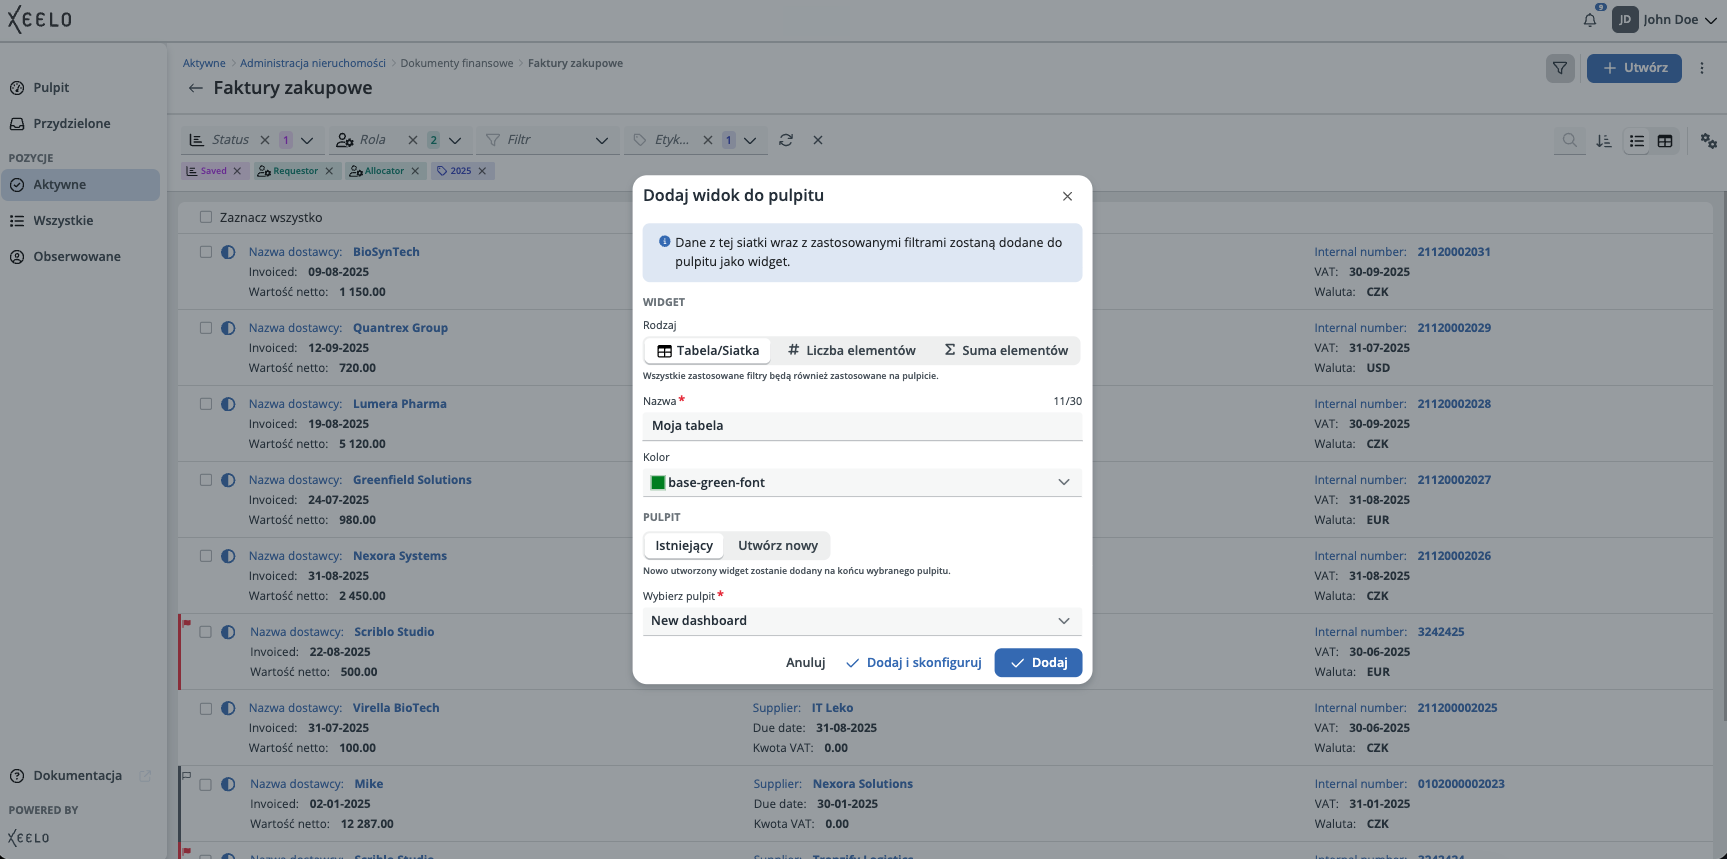Open the Filtr dropdown
This screenshot has width=1727, height=859.
546,140
